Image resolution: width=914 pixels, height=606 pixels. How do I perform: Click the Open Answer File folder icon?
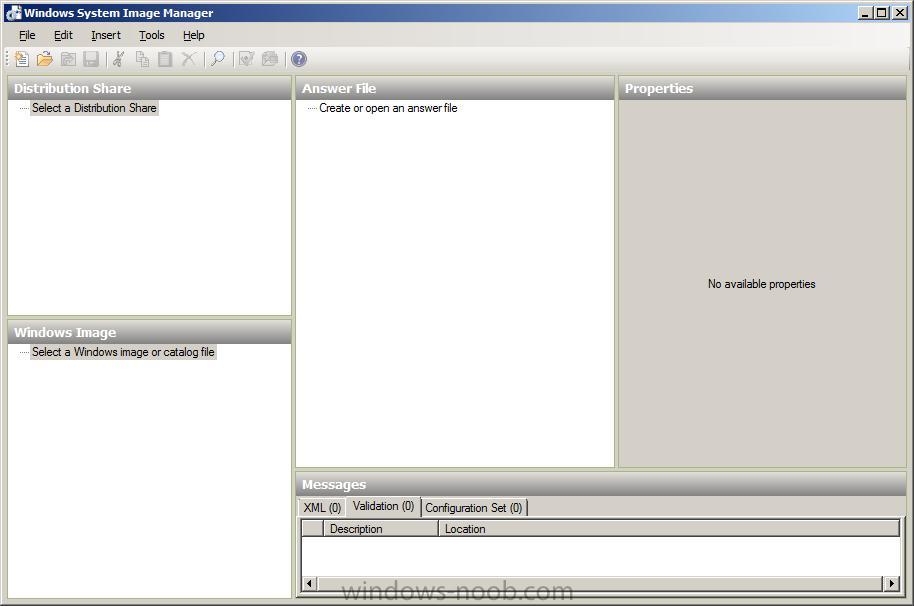(x=45, y=59)
